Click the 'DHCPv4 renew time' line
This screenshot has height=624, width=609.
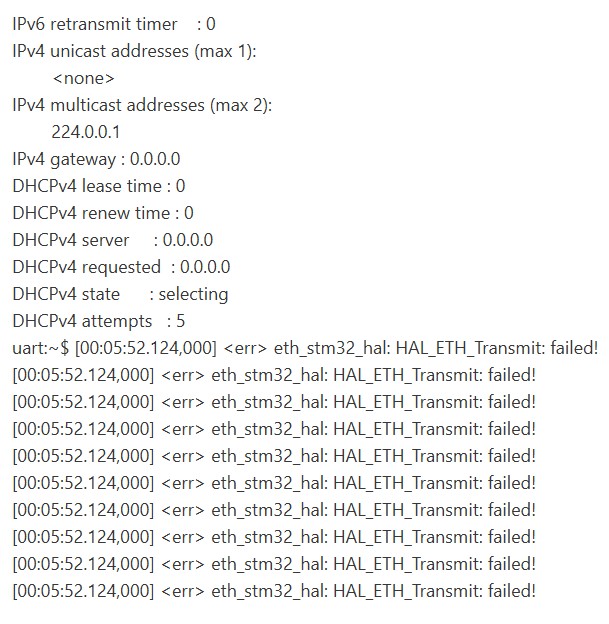[103, 213]
